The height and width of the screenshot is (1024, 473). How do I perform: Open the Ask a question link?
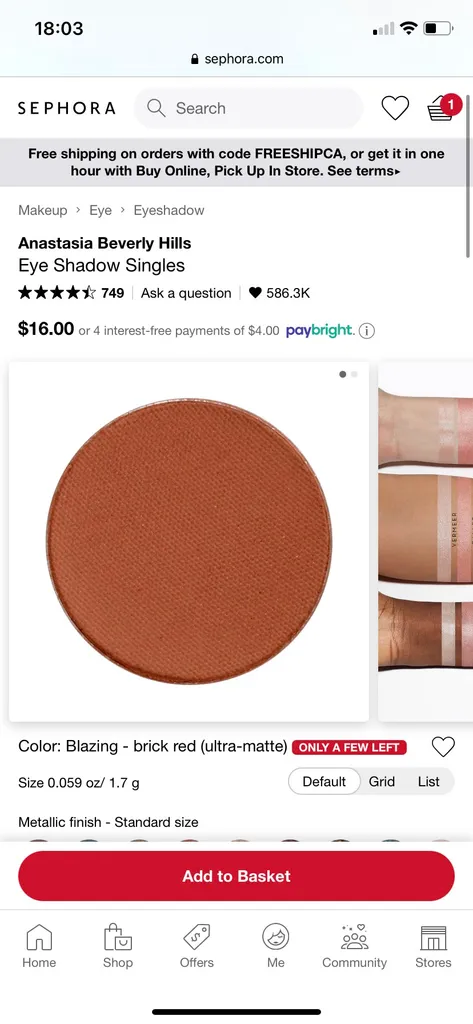point(186,293)
